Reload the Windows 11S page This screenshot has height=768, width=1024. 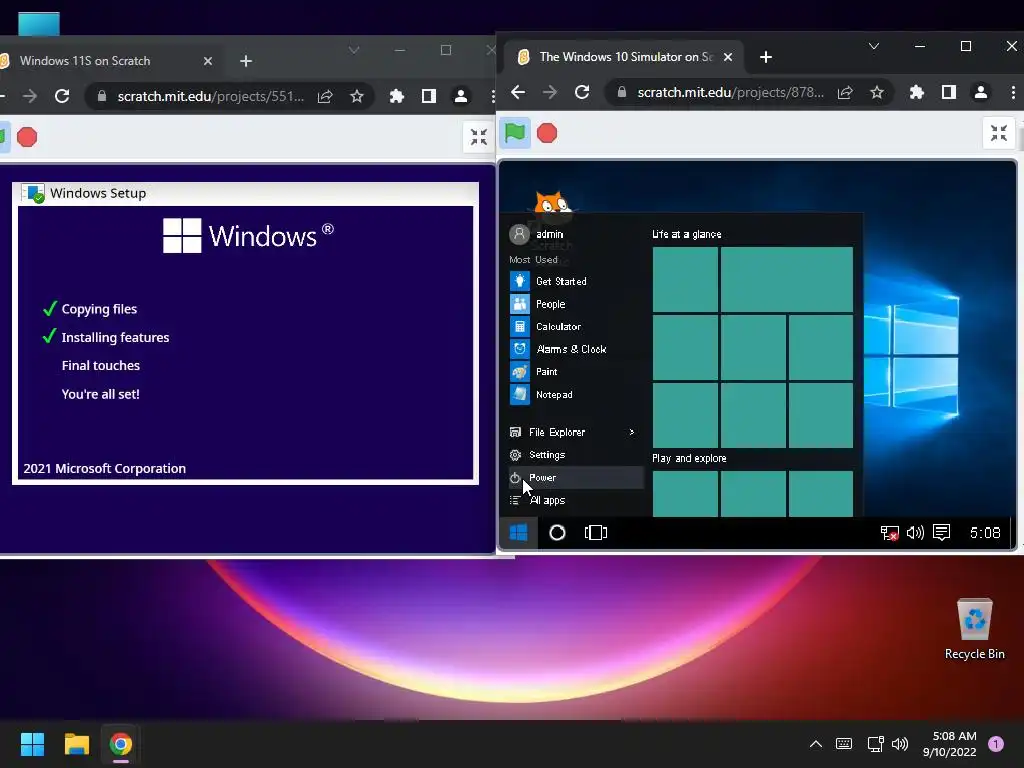pos(62,96)
